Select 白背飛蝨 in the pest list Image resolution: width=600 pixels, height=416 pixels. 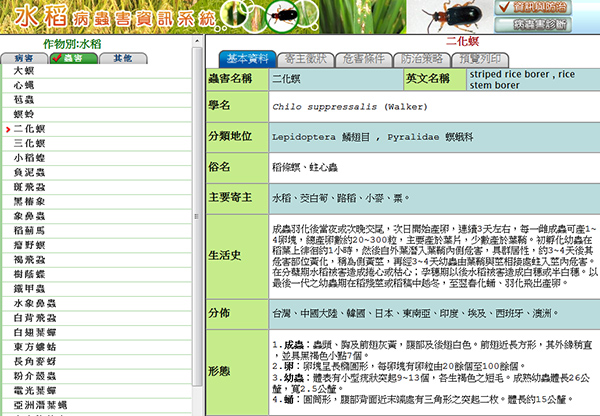coord(35,318)
